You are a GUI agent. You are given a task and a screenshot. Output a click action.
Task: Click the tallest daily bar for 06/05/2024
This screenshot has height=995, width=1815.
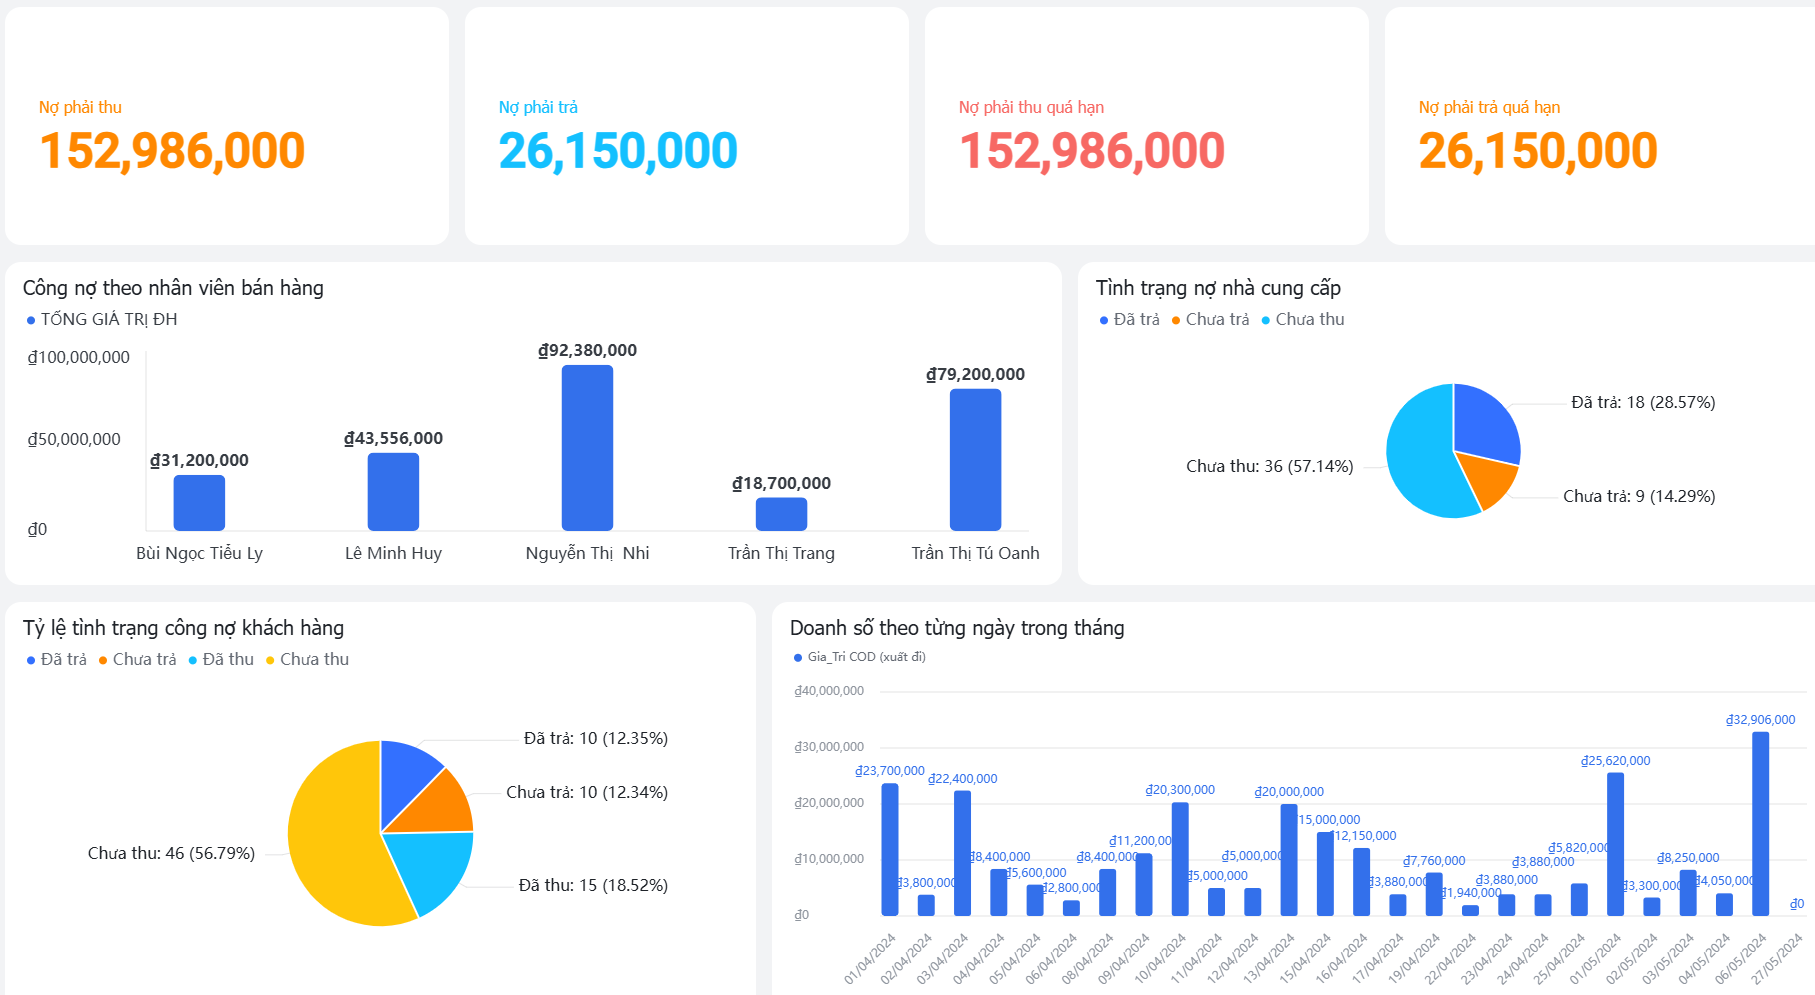point(1760,824)
